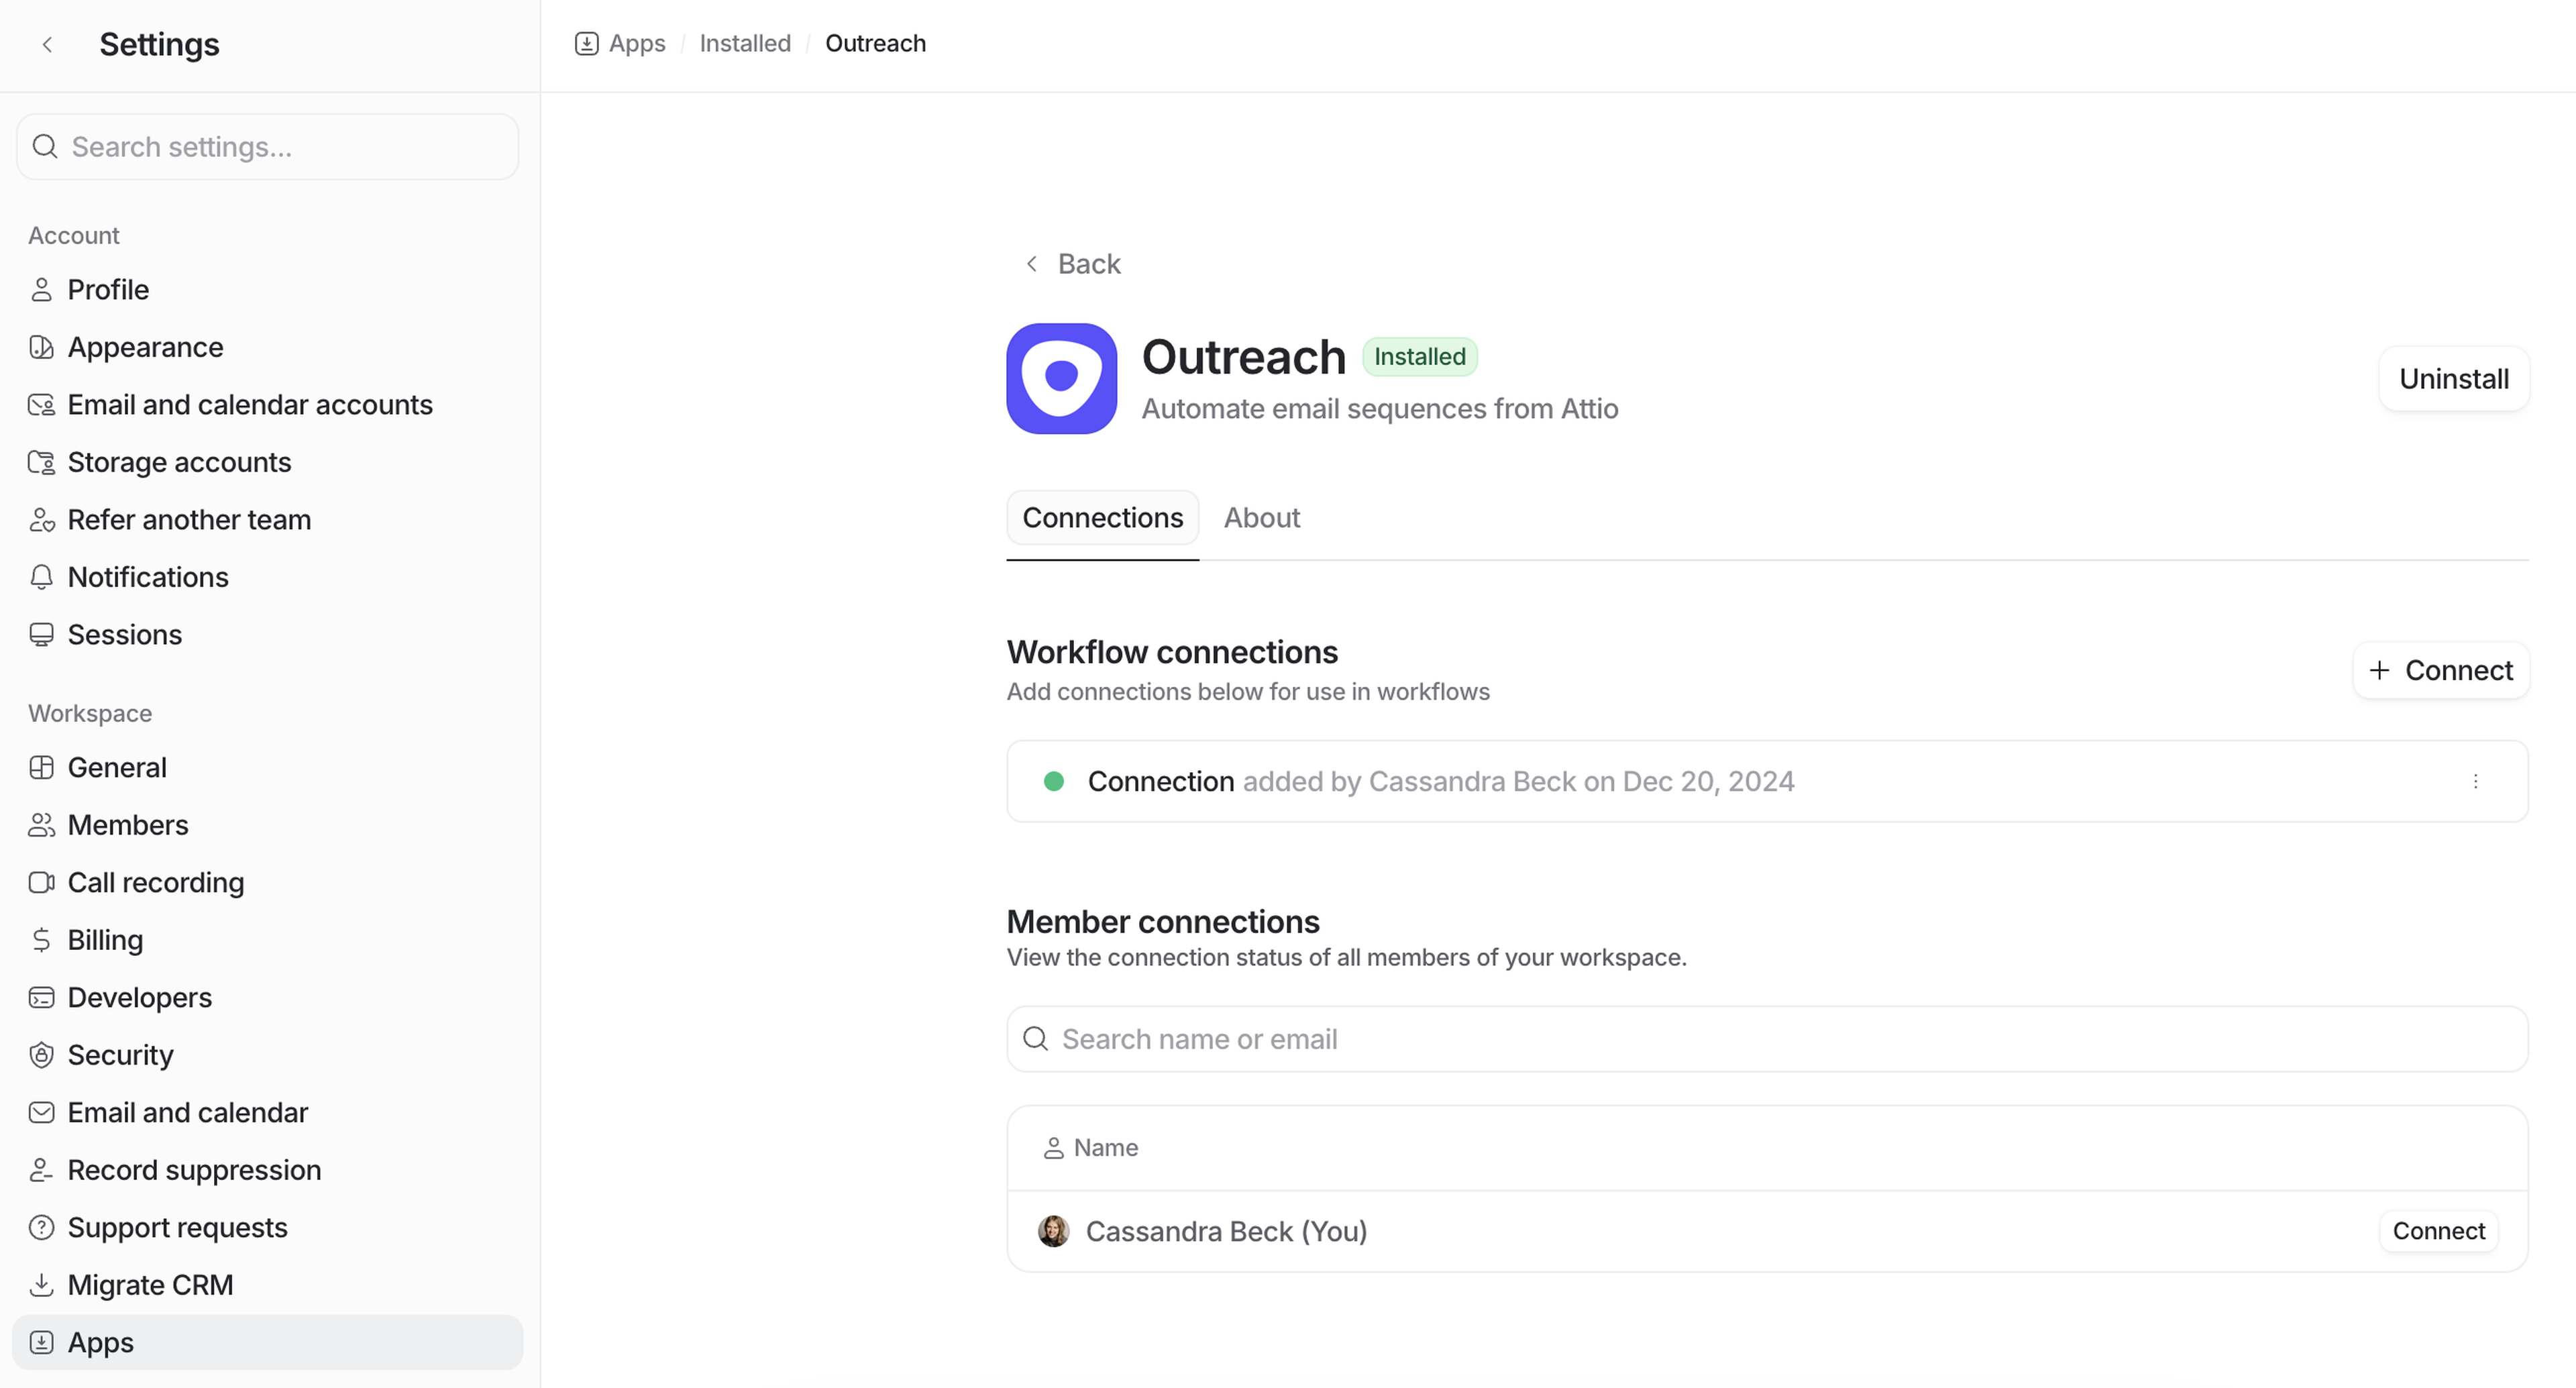The image size is (2576, 1388).
Task: Open Developers settings section
Action: [139, 997]
